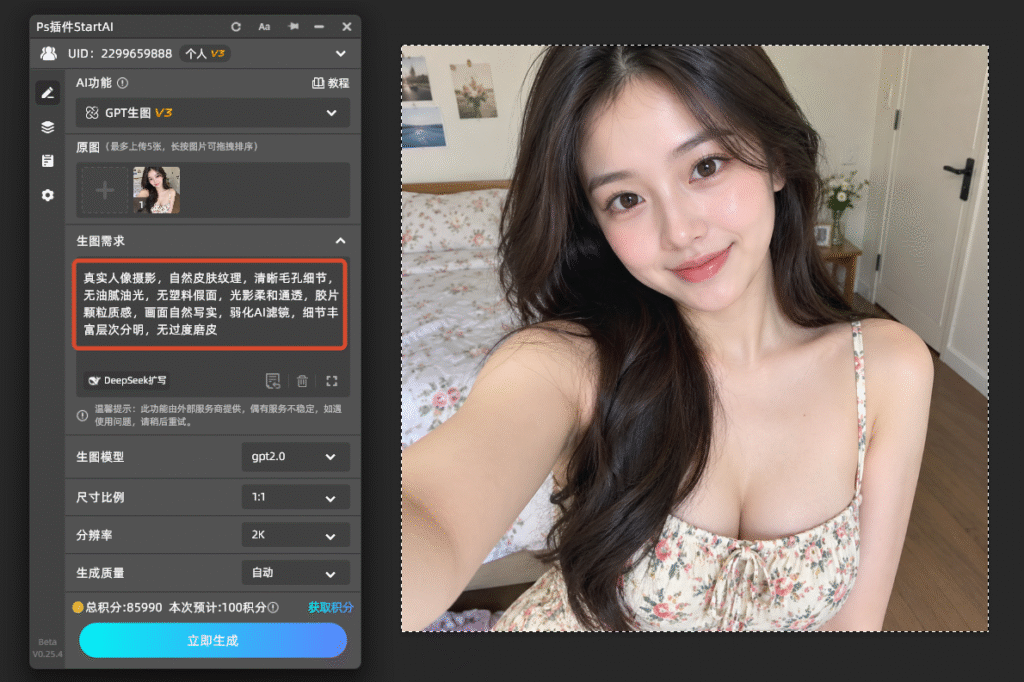Viewport: 1024px width, 682px height.
Task: Click the info icon next to AI功能
Action: tap(123, 83)
